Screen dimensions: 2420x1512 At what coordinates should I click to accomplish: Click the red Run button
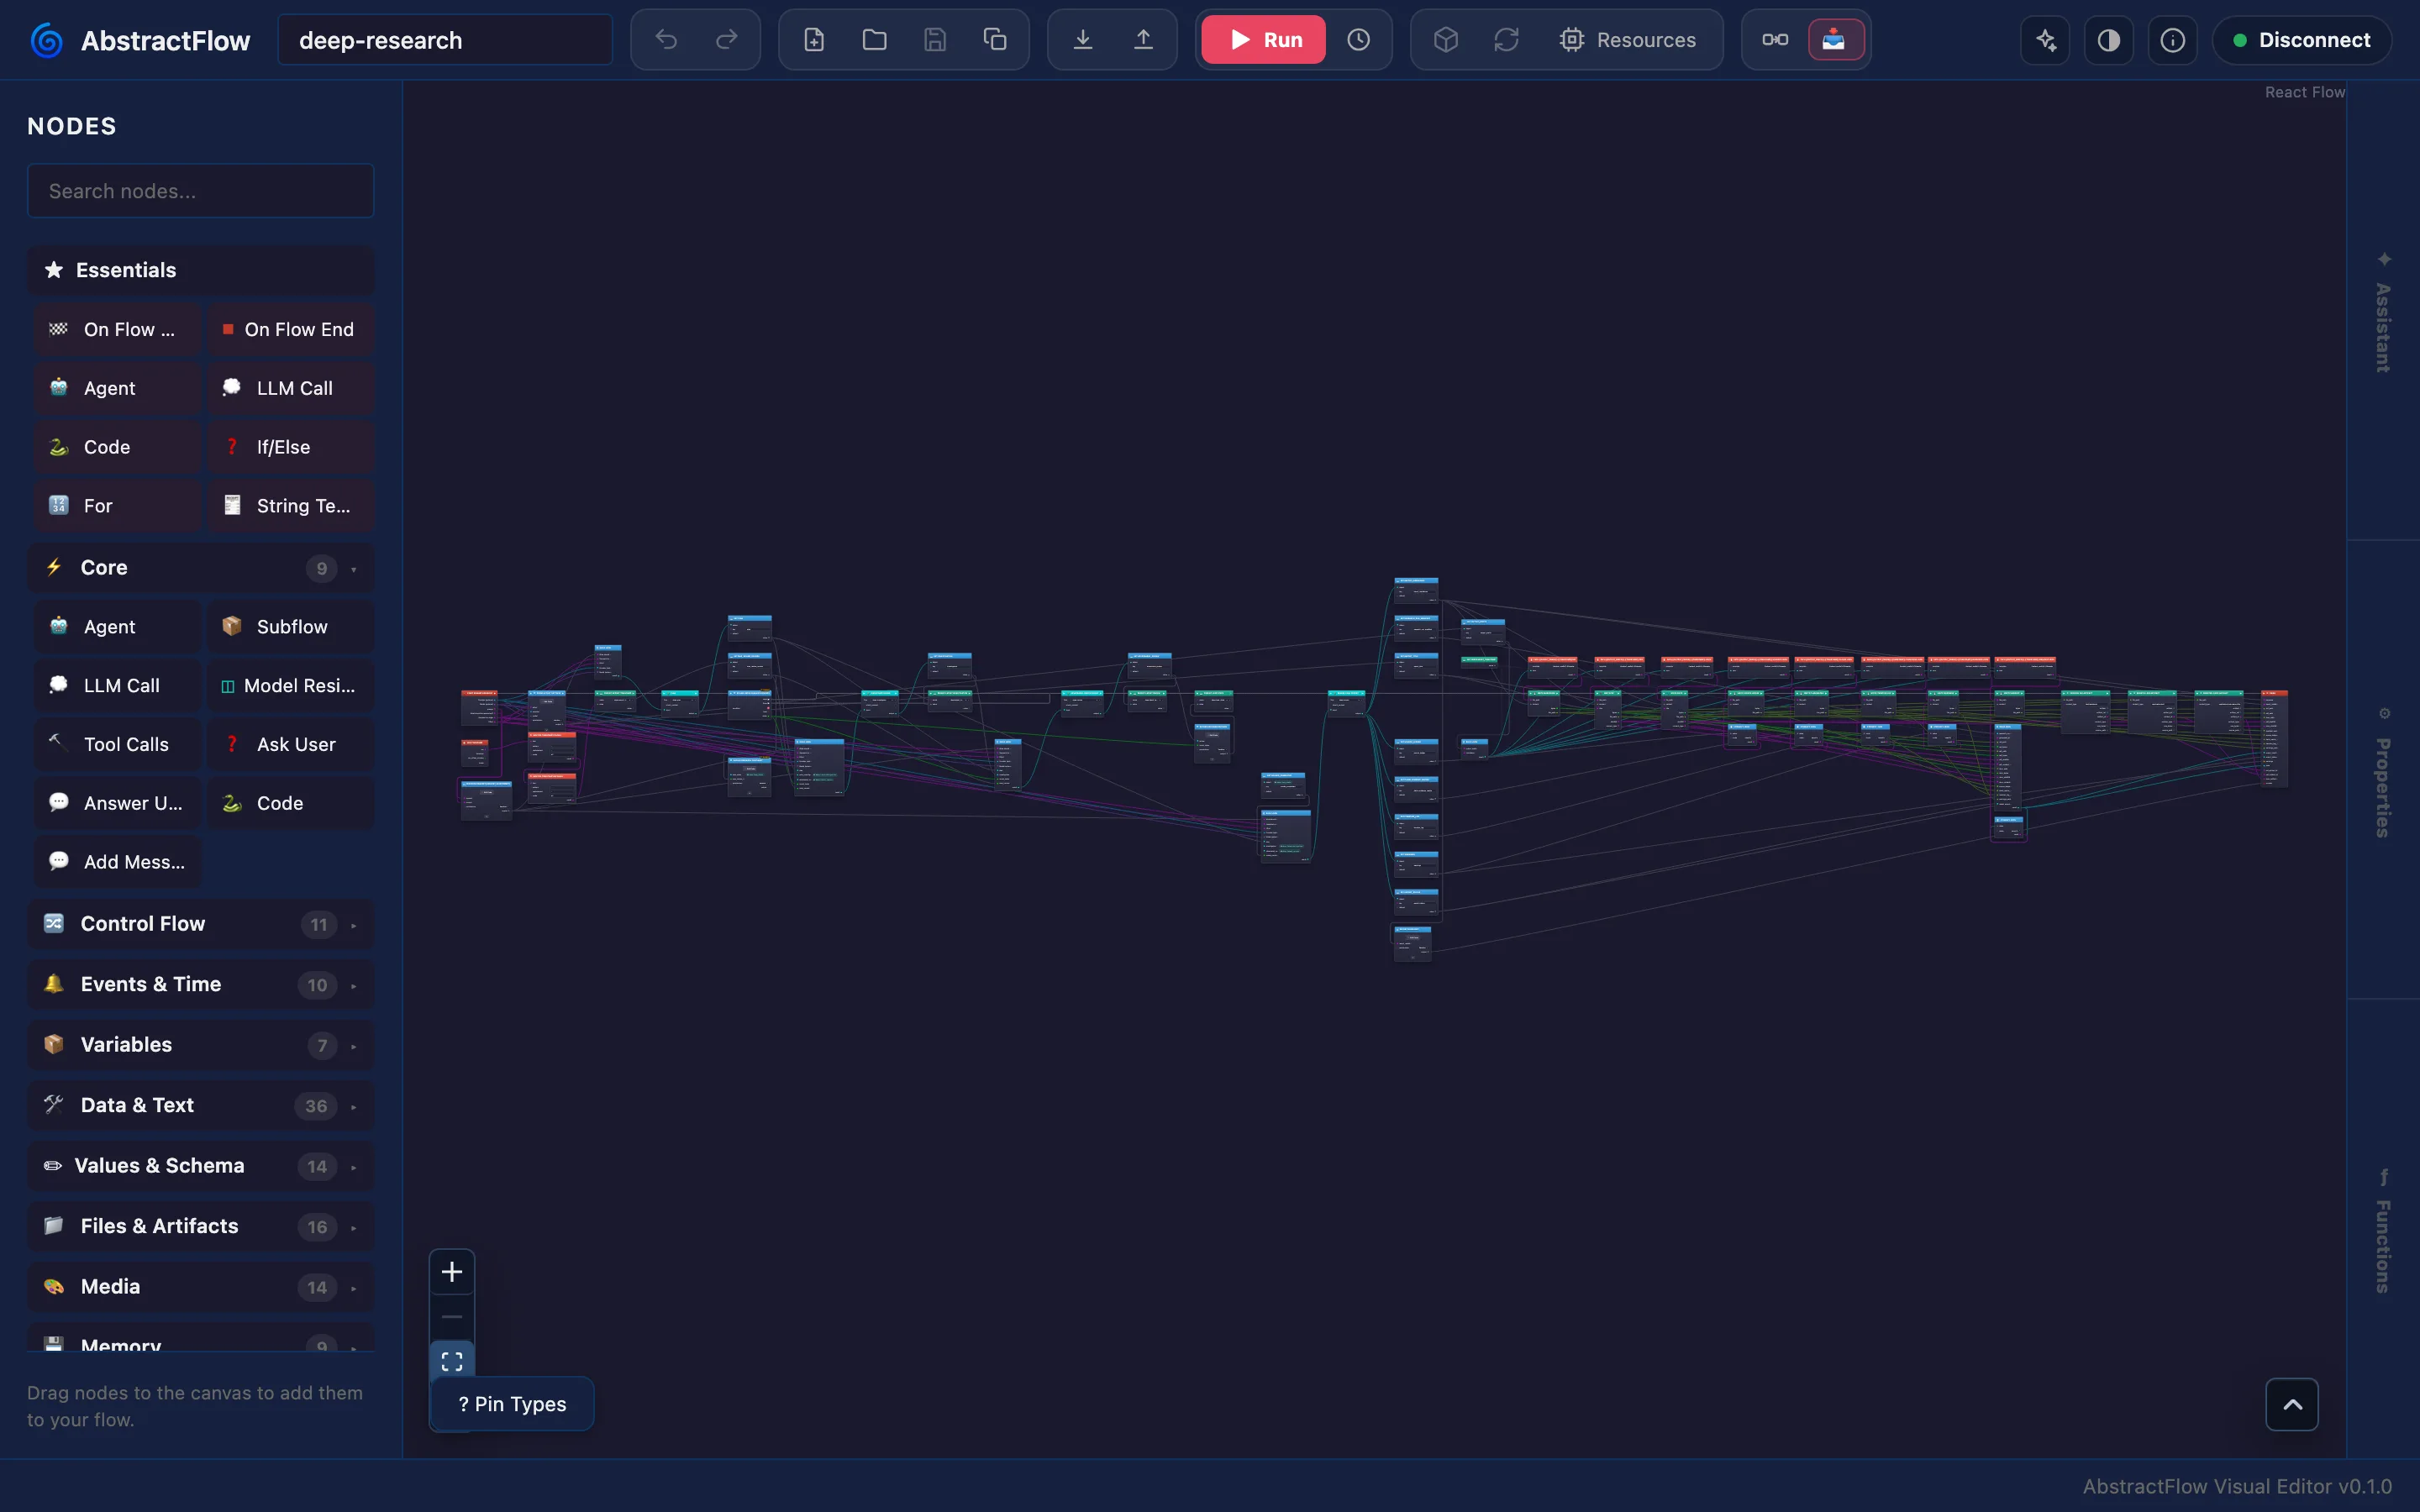(1263, 40)
